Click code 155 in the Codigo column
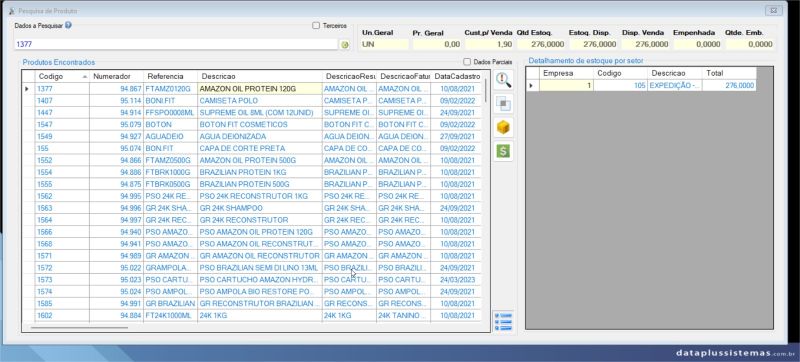The height and width of the screenshot is (362, 800). click(x=62, y=148)
